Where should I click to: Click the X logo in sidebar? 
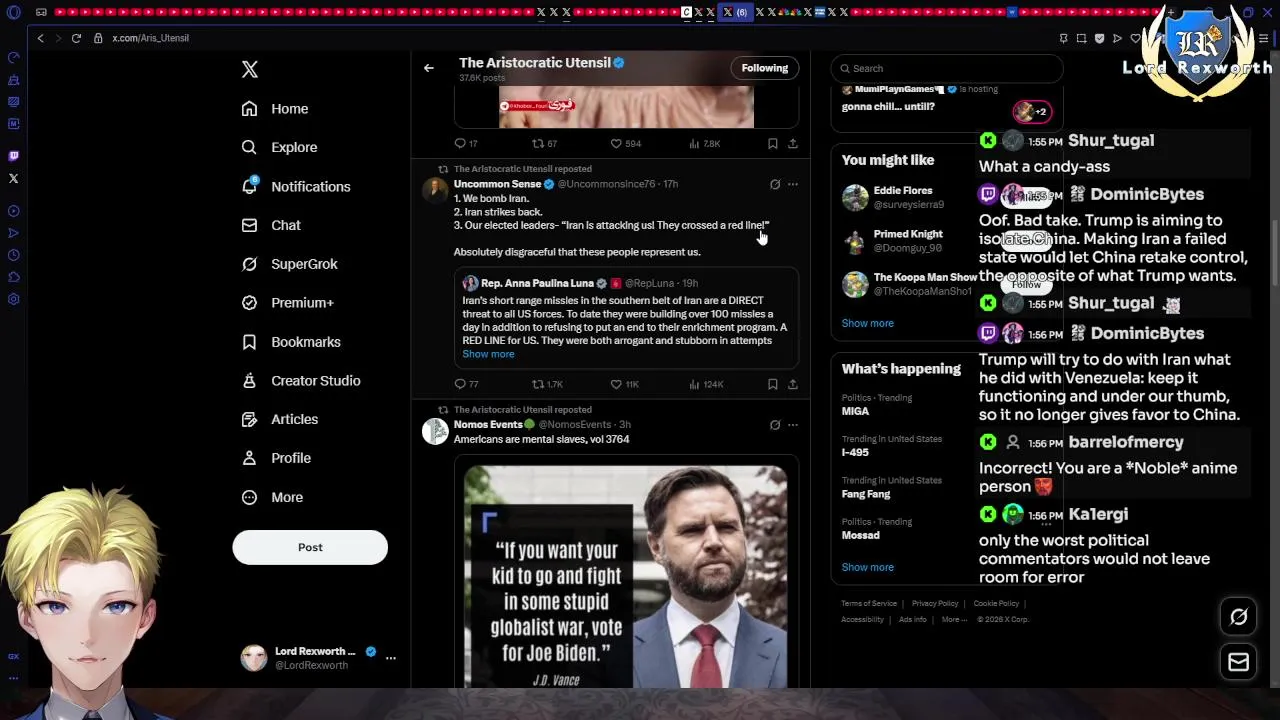pyautogui.click(x=250, y=69)
